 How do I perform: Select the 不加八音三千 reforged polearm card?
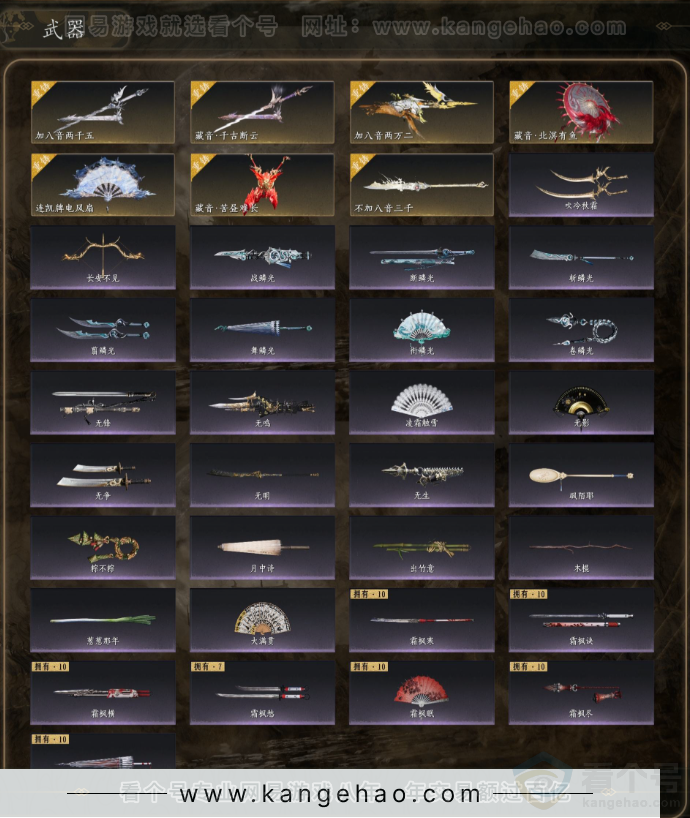tap(421, 185)
